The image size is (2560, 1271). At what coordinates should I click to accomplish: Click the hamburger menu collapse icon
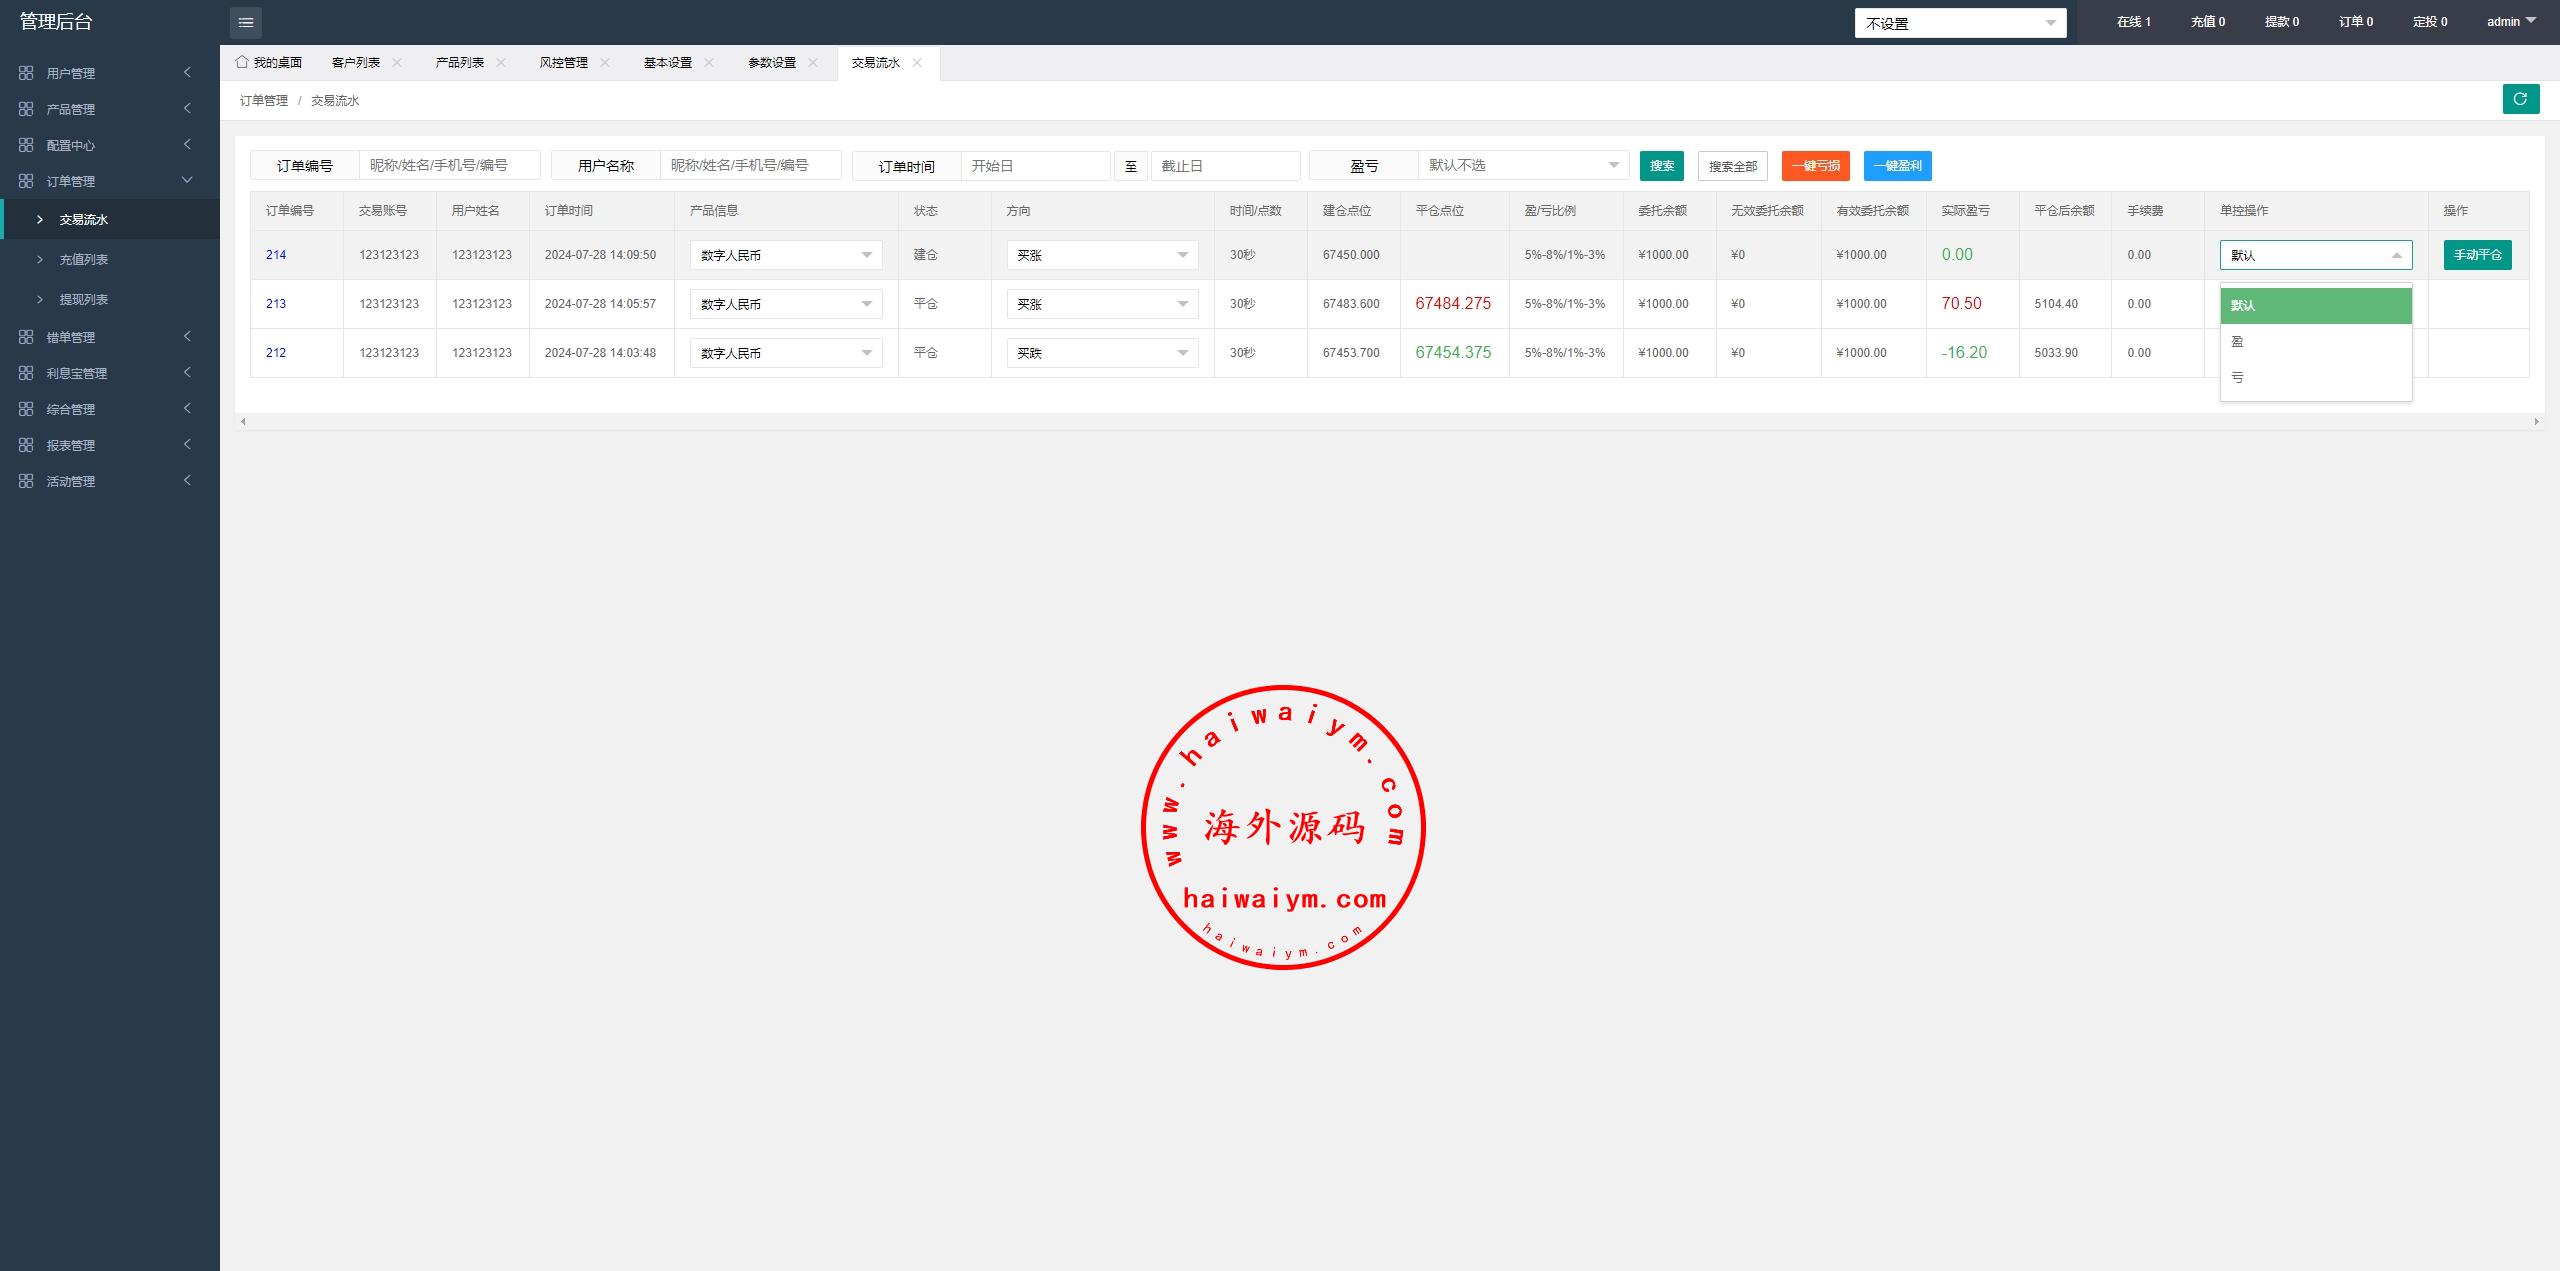(x=245, y=22)
